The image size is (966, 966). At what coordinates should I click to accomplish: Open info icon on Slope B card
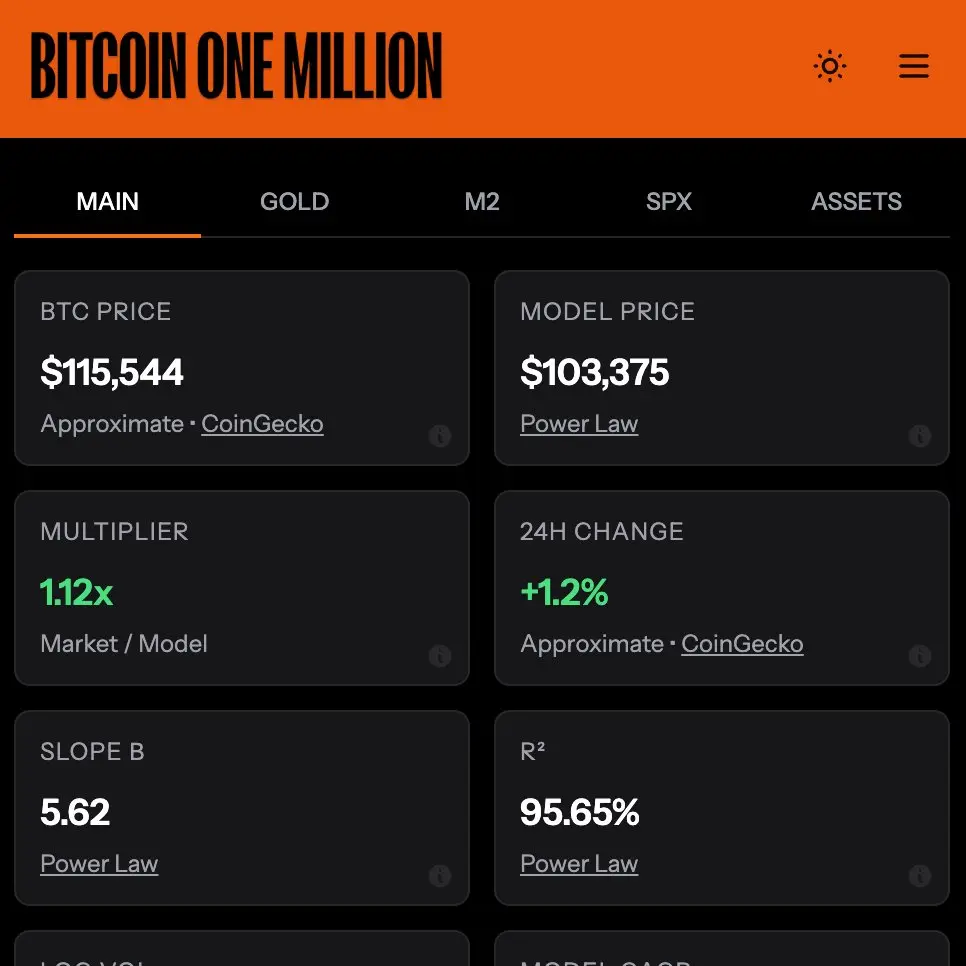click(439, 875)
